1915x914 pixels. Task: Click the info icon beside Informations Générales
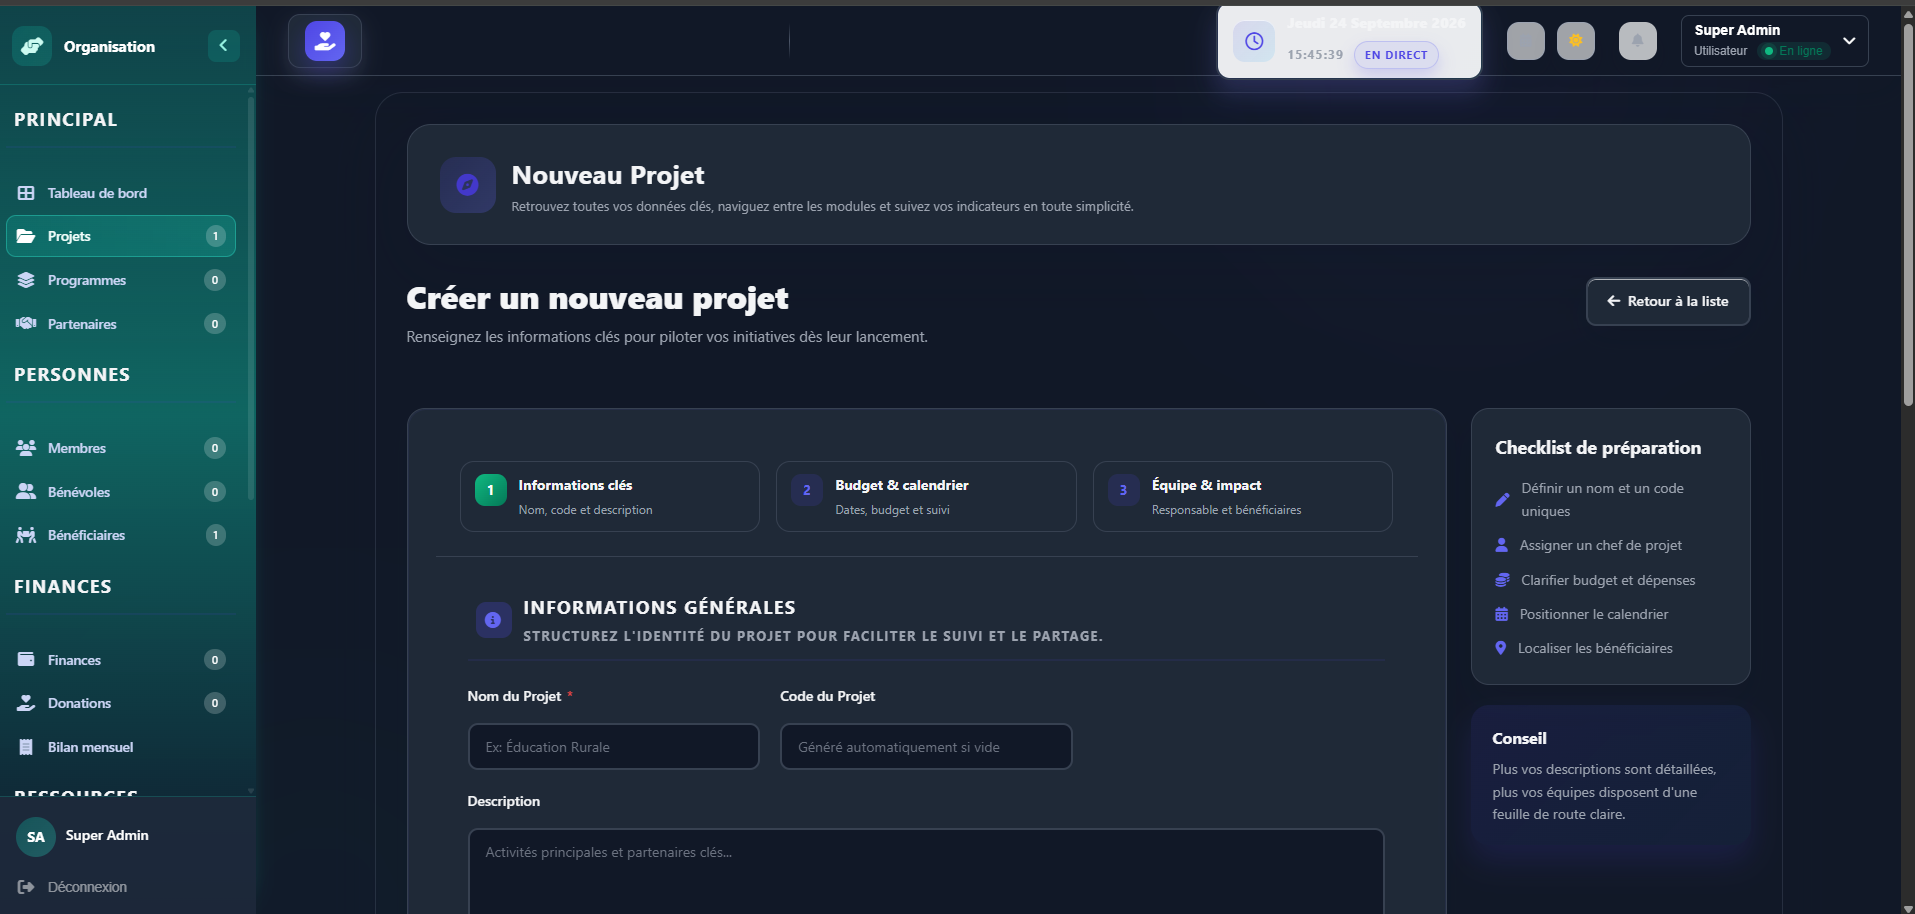[x=492, y=620]
